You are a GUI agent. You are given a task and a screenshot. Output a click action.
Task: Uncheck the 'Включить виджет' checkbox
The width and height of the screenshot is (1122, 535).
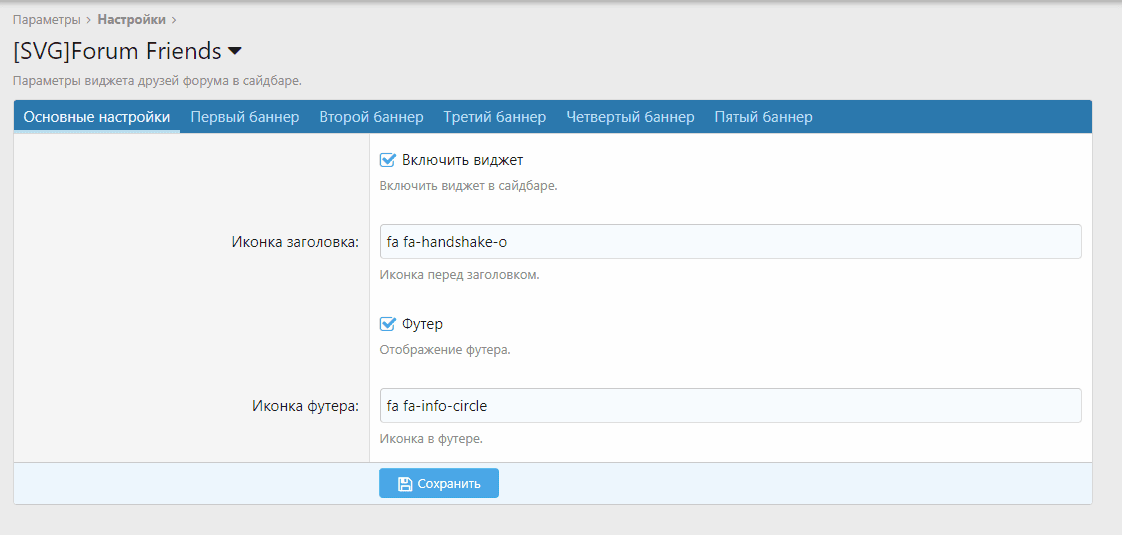(388, 160)
